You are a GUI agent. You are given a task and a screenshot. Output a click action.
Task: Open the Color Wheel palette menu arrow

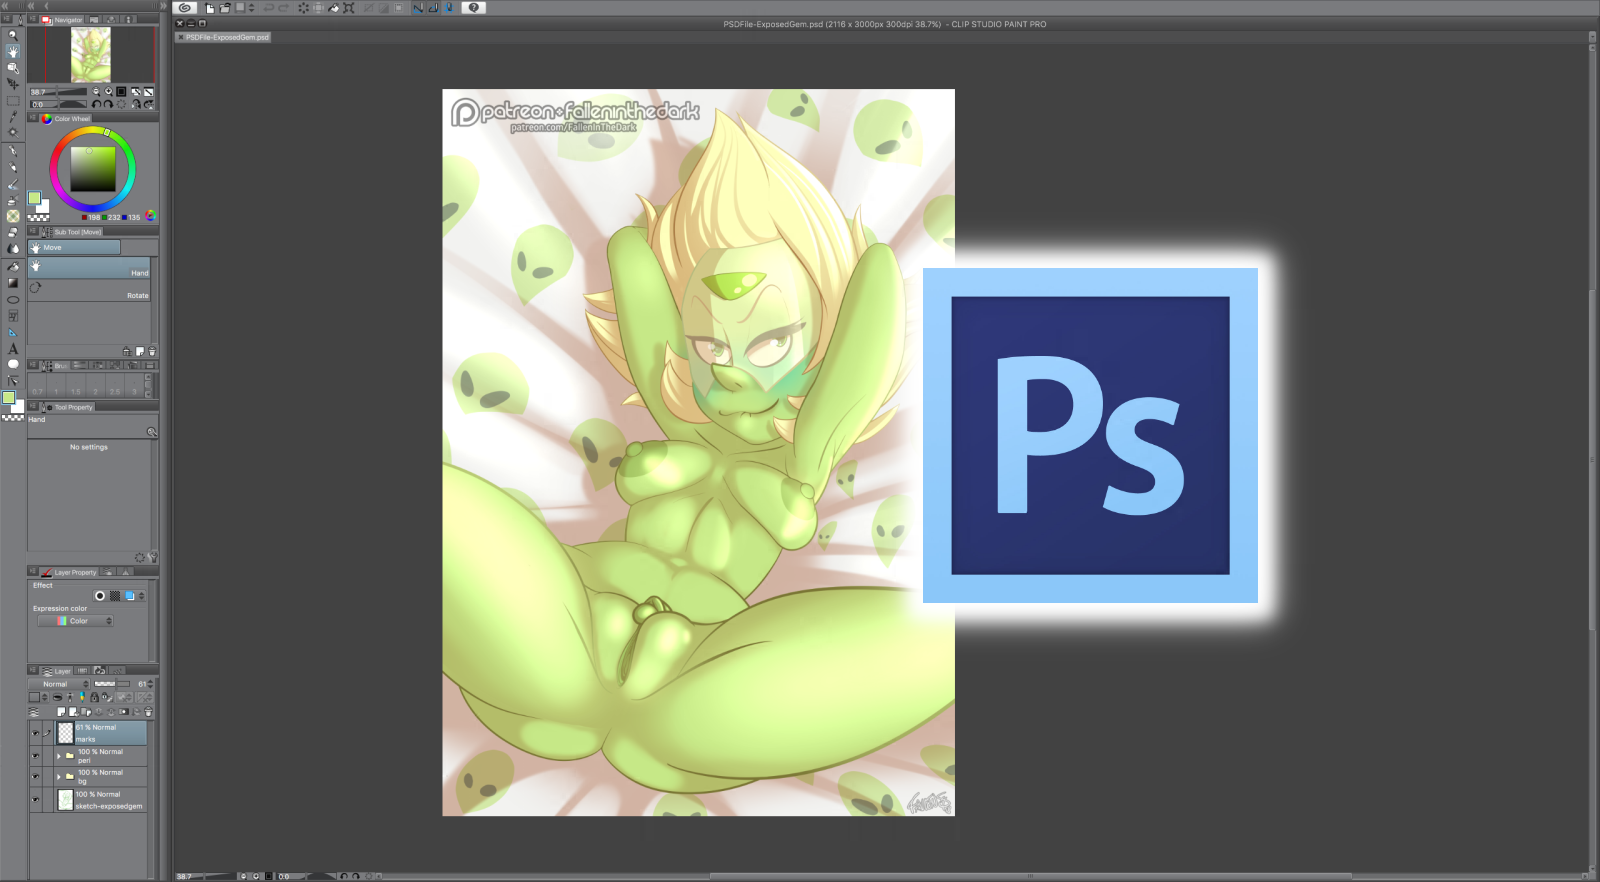pyautogui.click(x=33, y=117)
